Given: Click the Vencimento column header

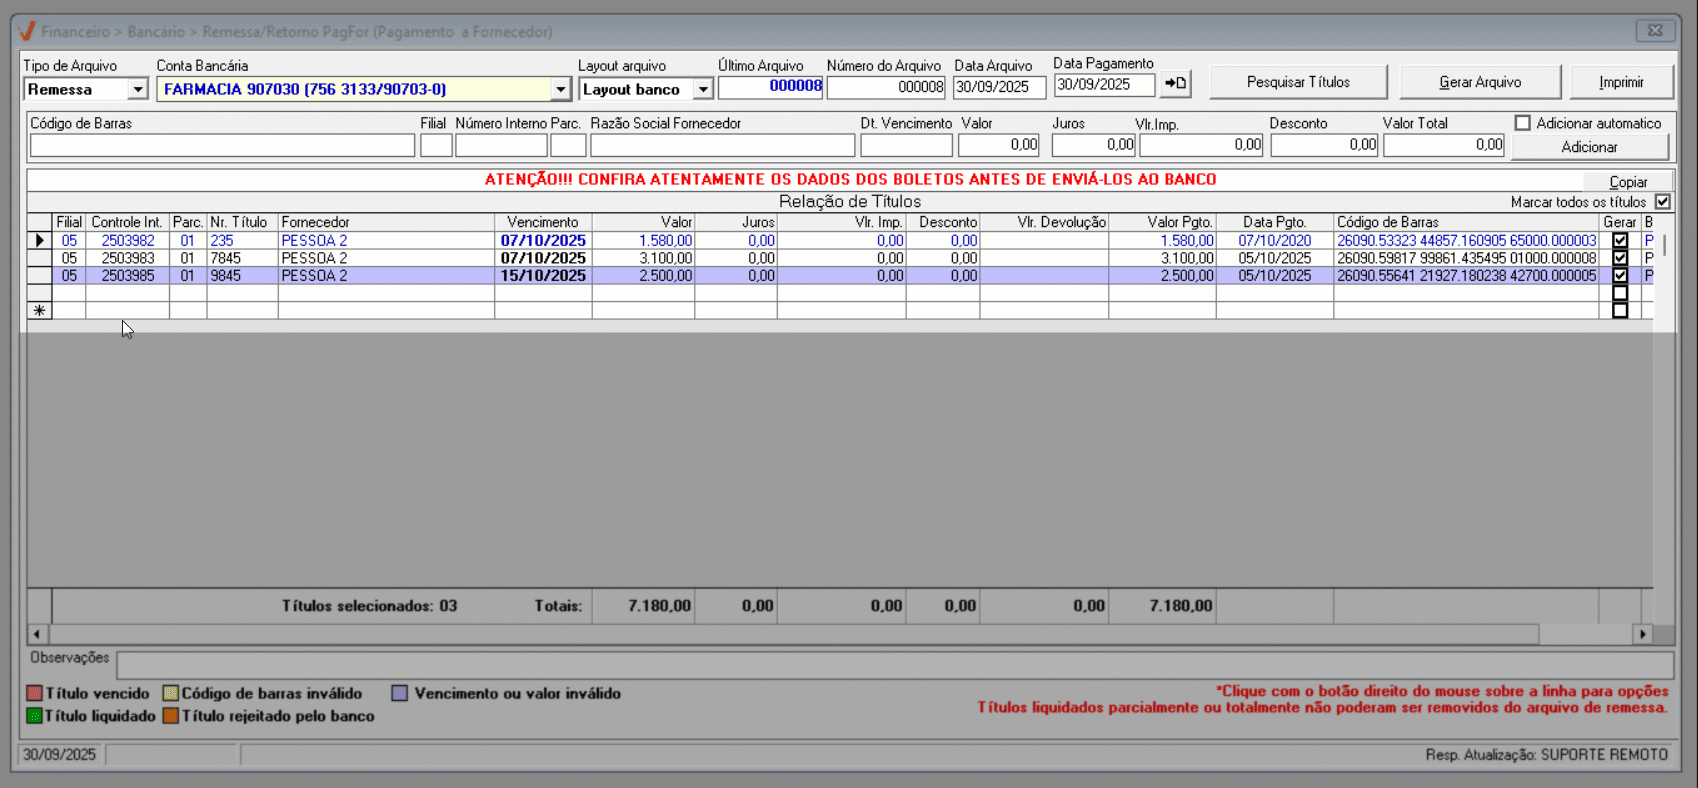Looking at the screenshot, I should coord(542,222).
